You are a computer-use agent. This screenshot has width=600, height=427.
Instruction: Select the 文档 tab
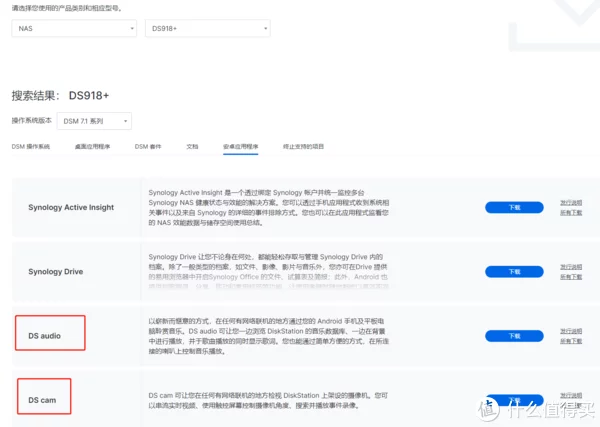click(192, 147)
